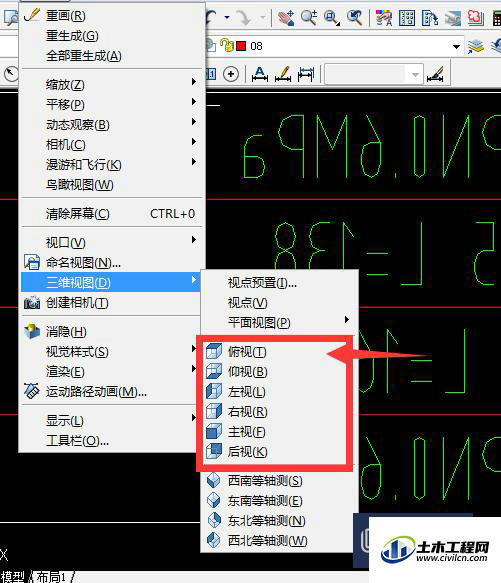Select Viewpoint (视点) submenu item
The width and height of the screenshot is (501, 583).
(280, 303)
